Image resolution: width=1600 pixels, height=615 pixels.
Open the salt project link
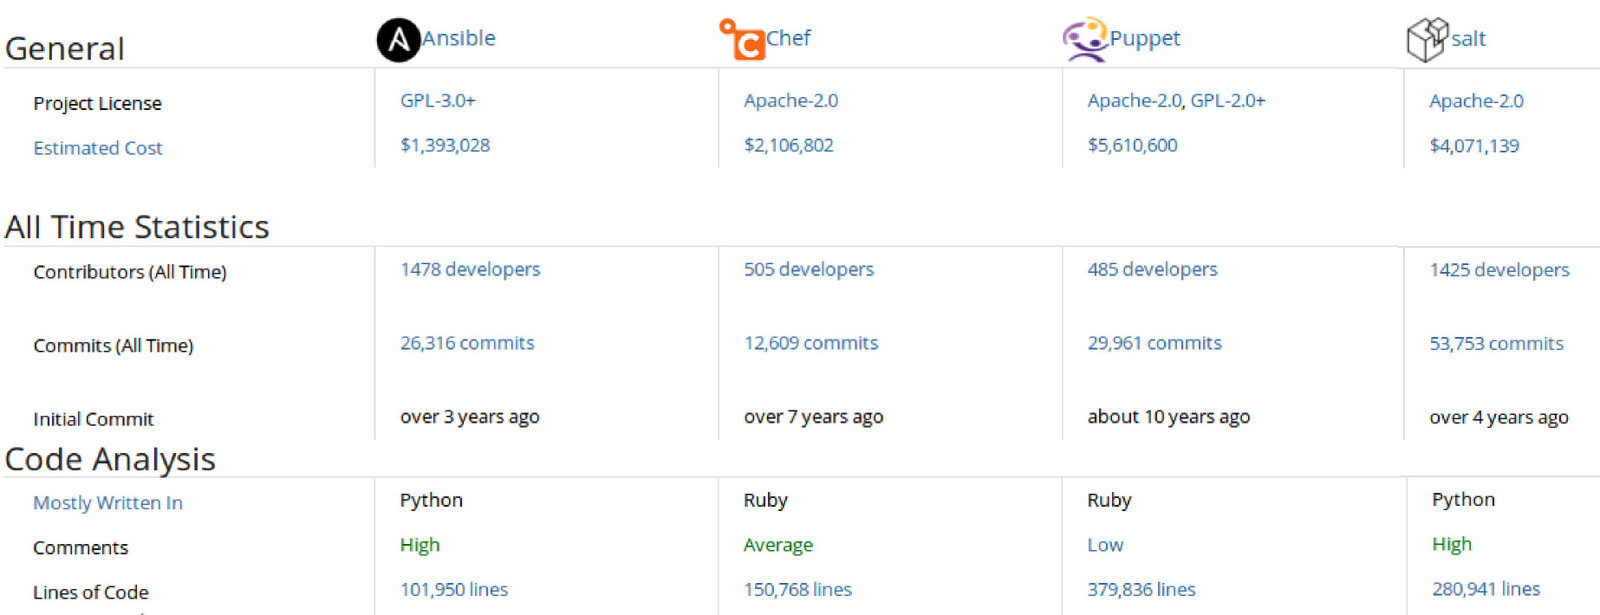1468,39
